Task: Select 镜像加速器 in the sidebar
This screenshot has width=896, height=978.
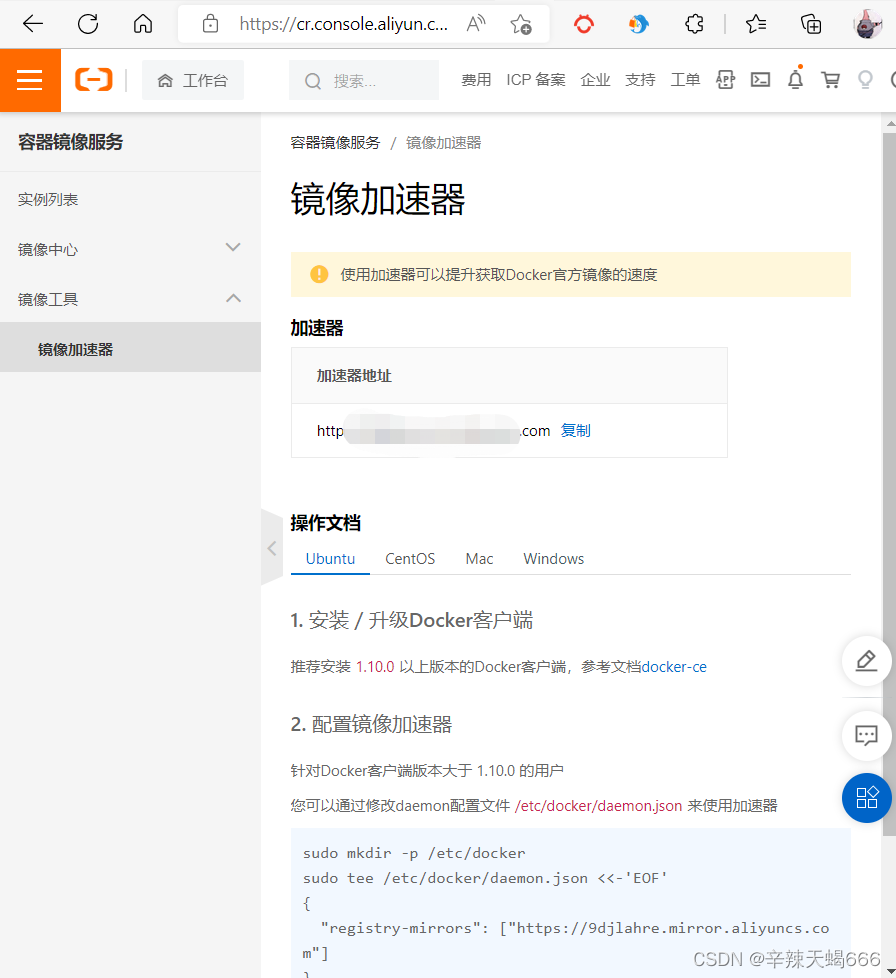Action: (130, 347)
